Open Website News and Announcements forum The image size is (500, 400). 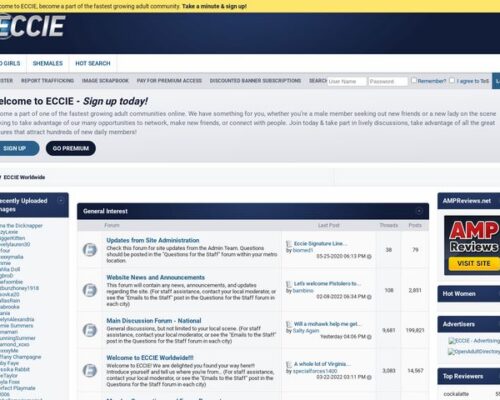tap(155, 277)
